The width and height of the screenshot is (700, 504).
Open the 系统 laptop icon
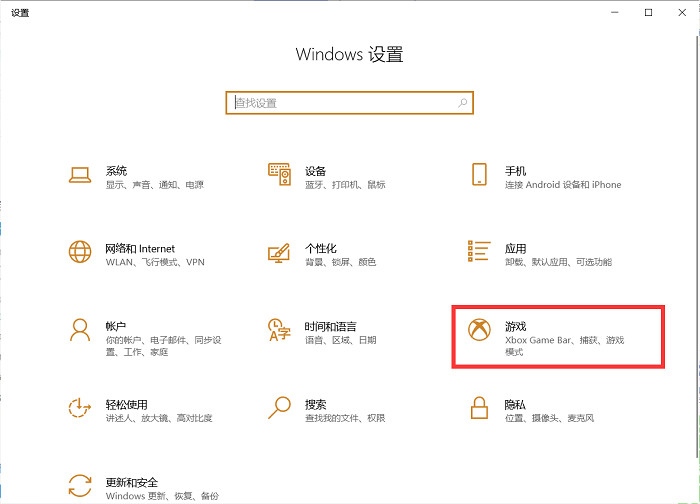[80, 175]
